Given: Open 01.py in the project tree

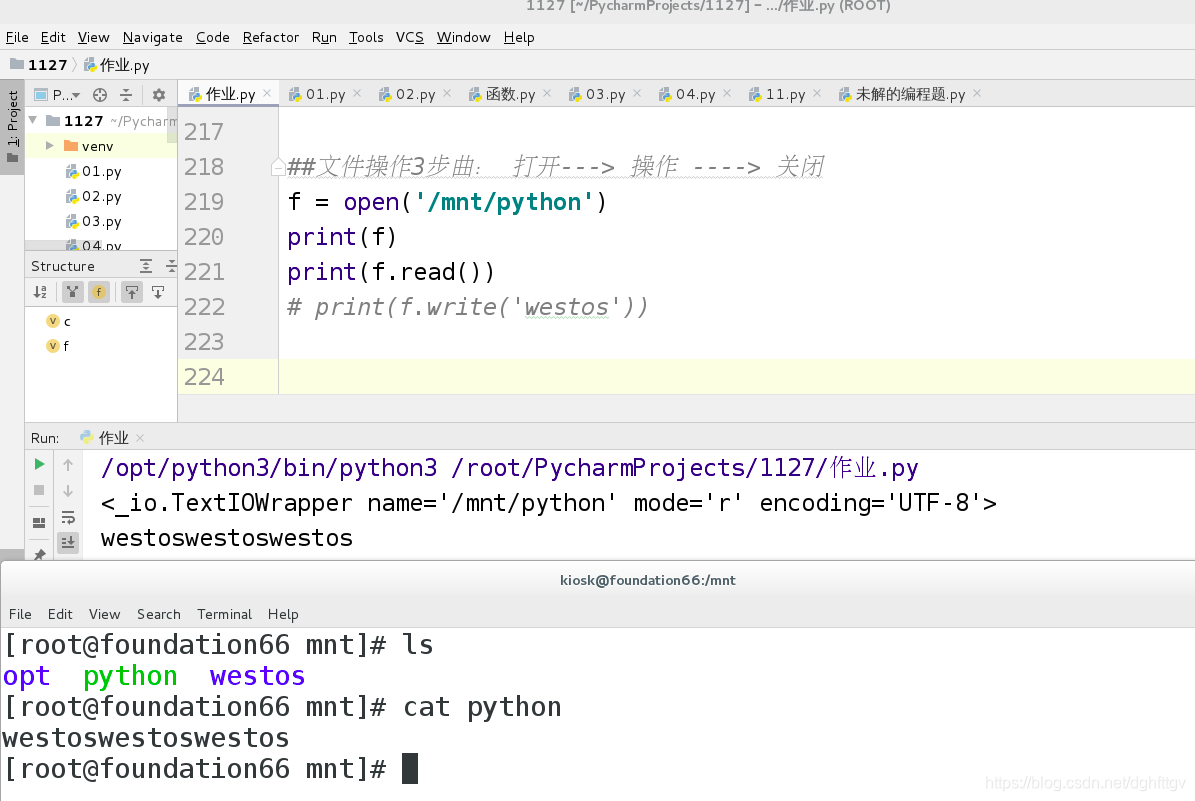Looking at the screenshot, I should click(x=93, y=171).
